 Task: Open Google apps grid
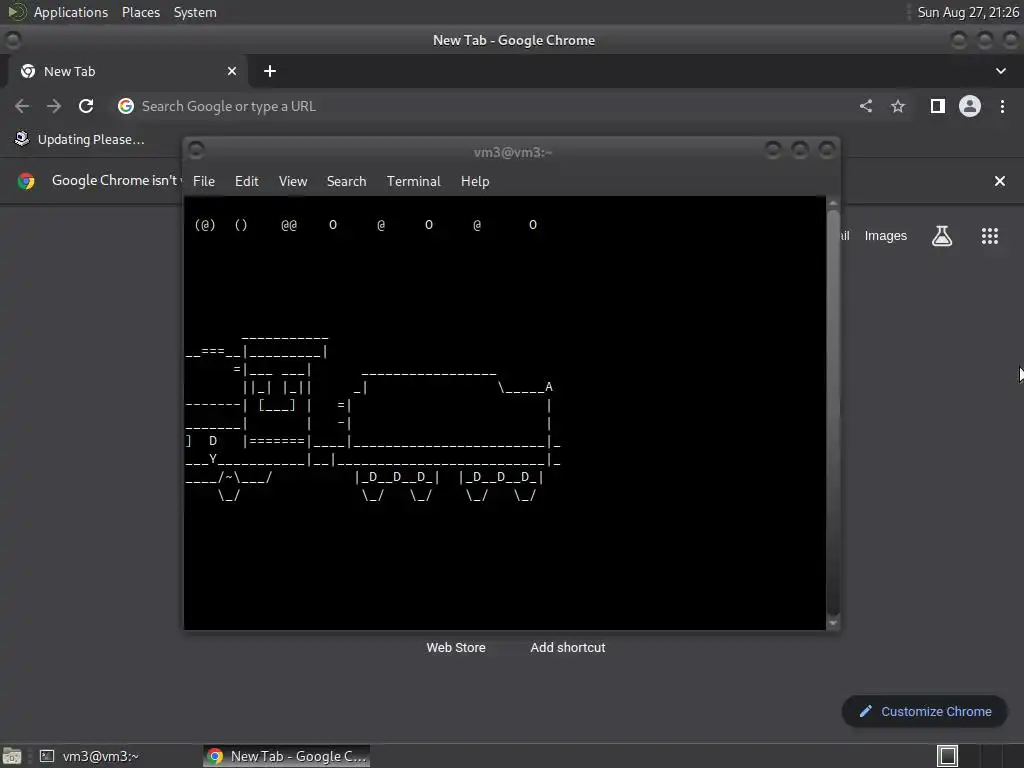pos(990,236)
